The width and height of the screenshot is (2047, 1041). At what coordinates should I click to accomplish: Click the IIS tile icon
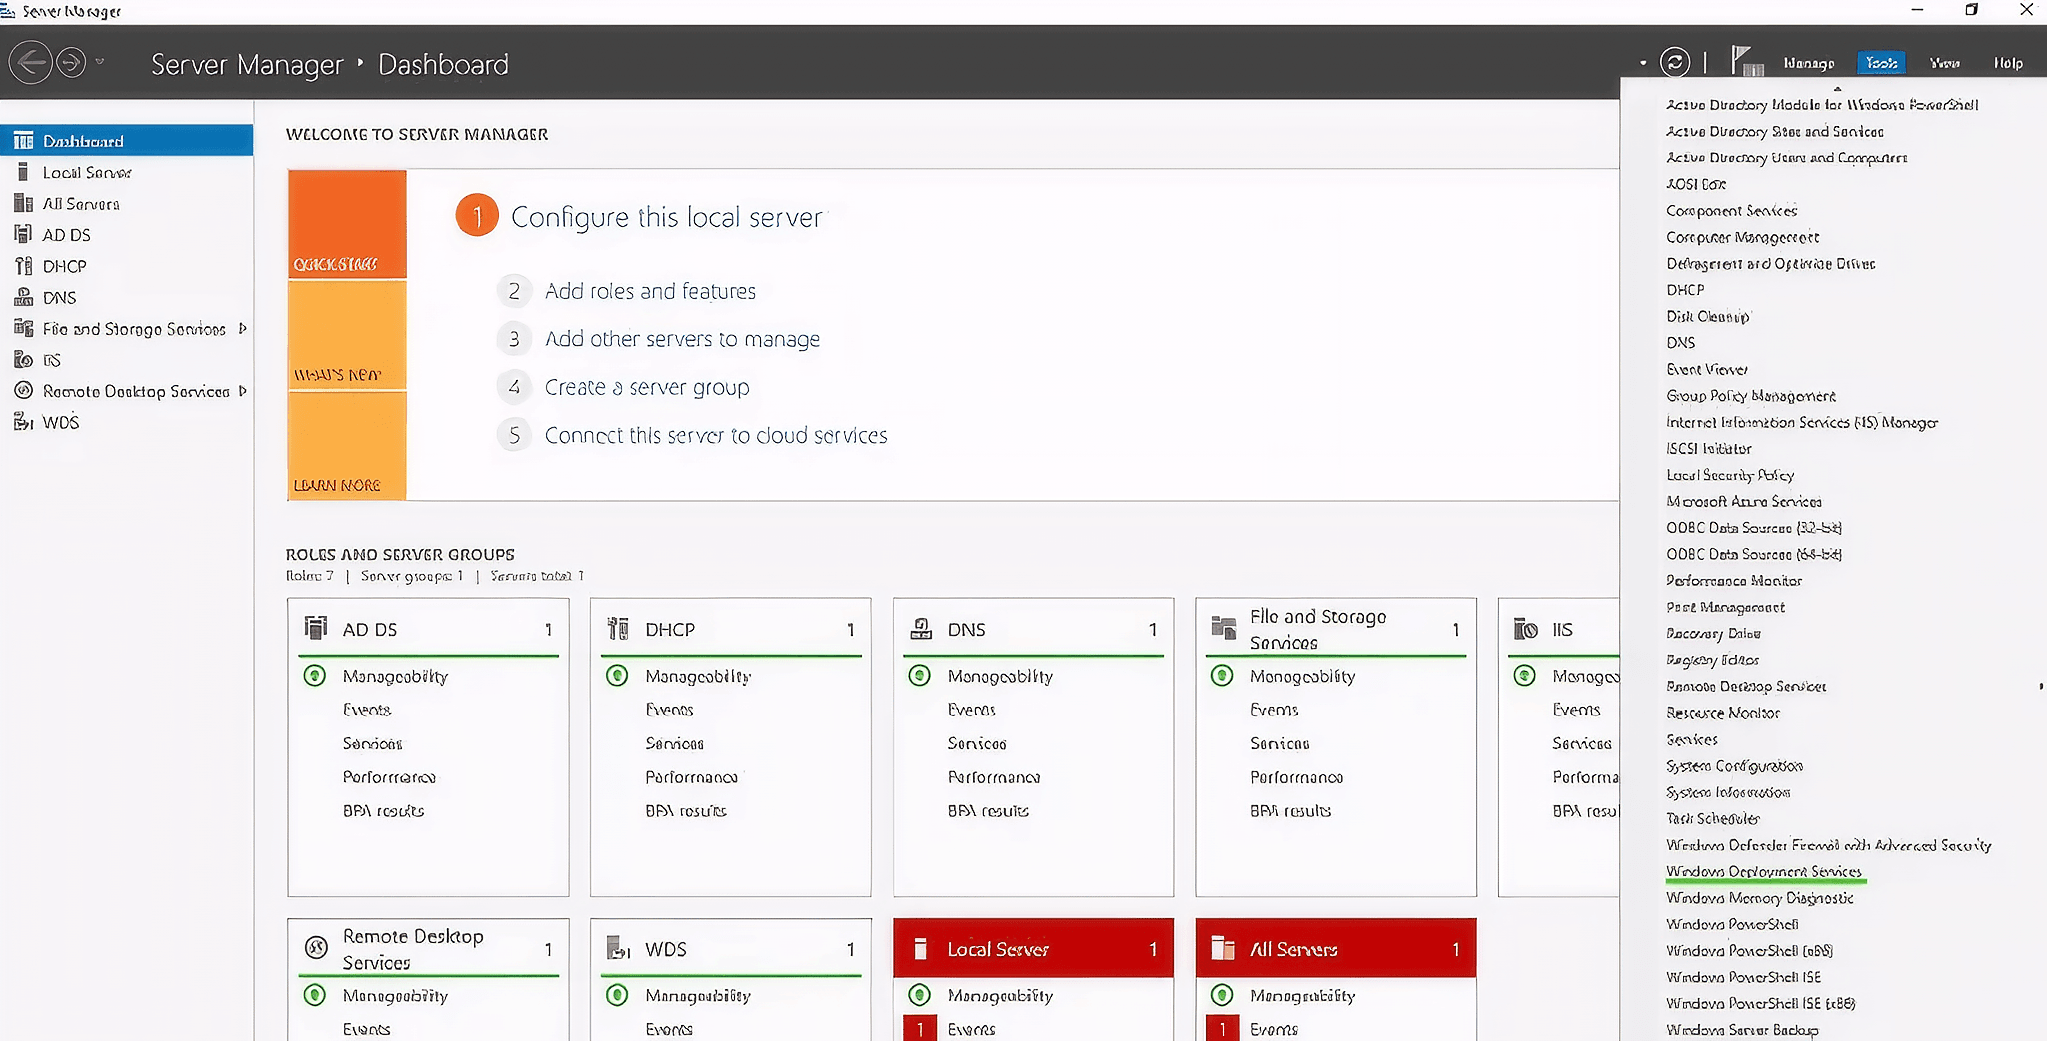click(x=1526, y=629)
